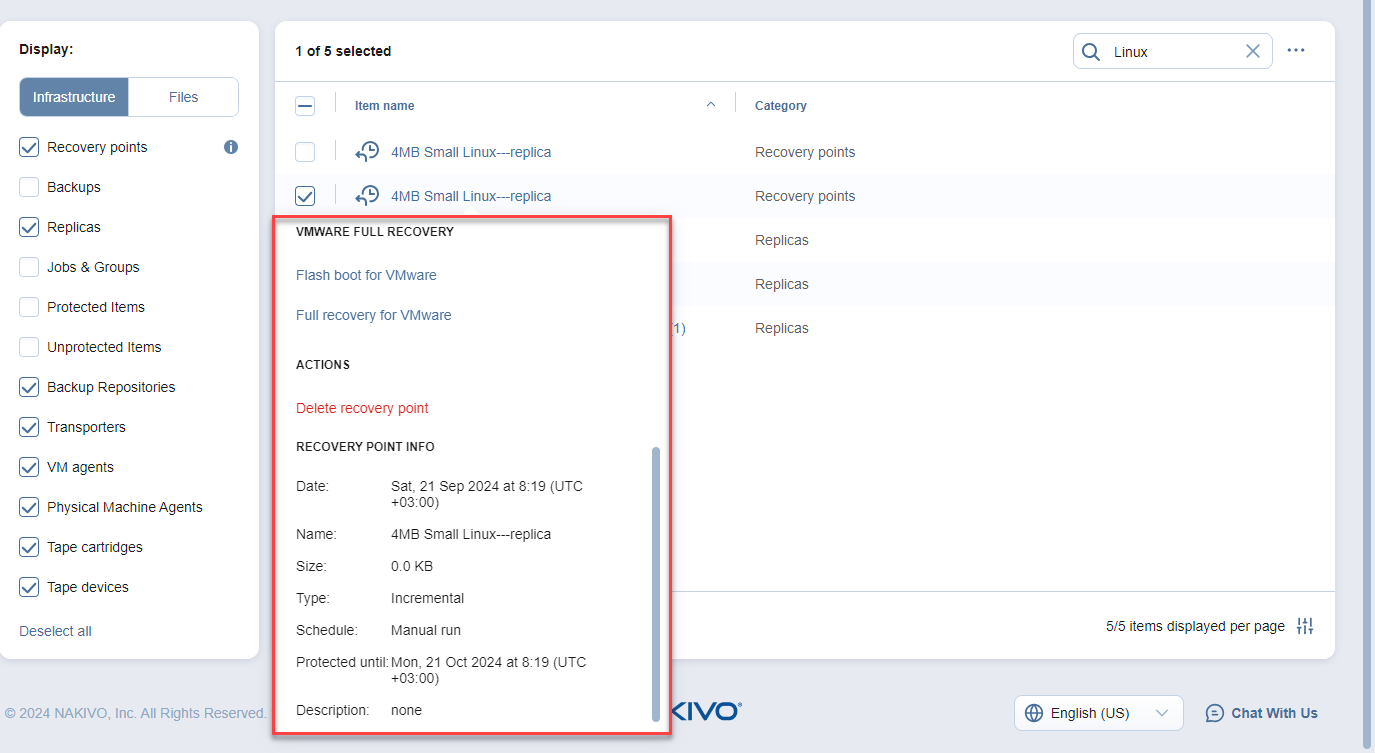Clear the Linux search text

[1252, 52]
